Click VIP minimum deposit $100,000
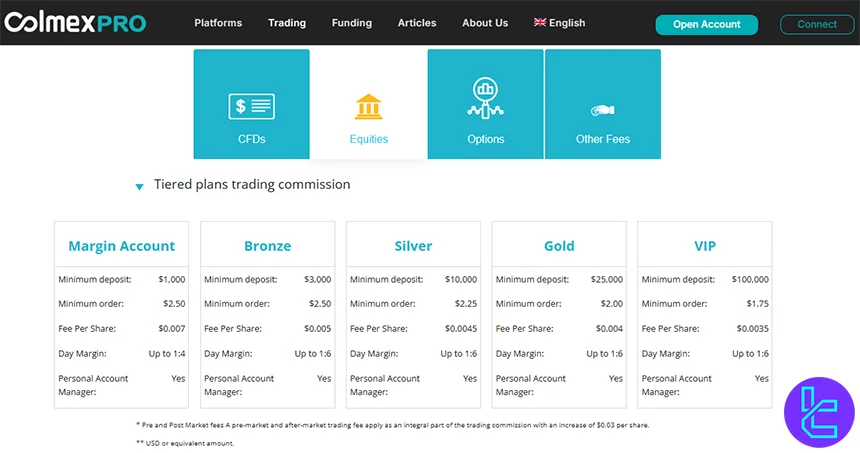860x453 pixels. pyautogui.click(x=750, y=279)
